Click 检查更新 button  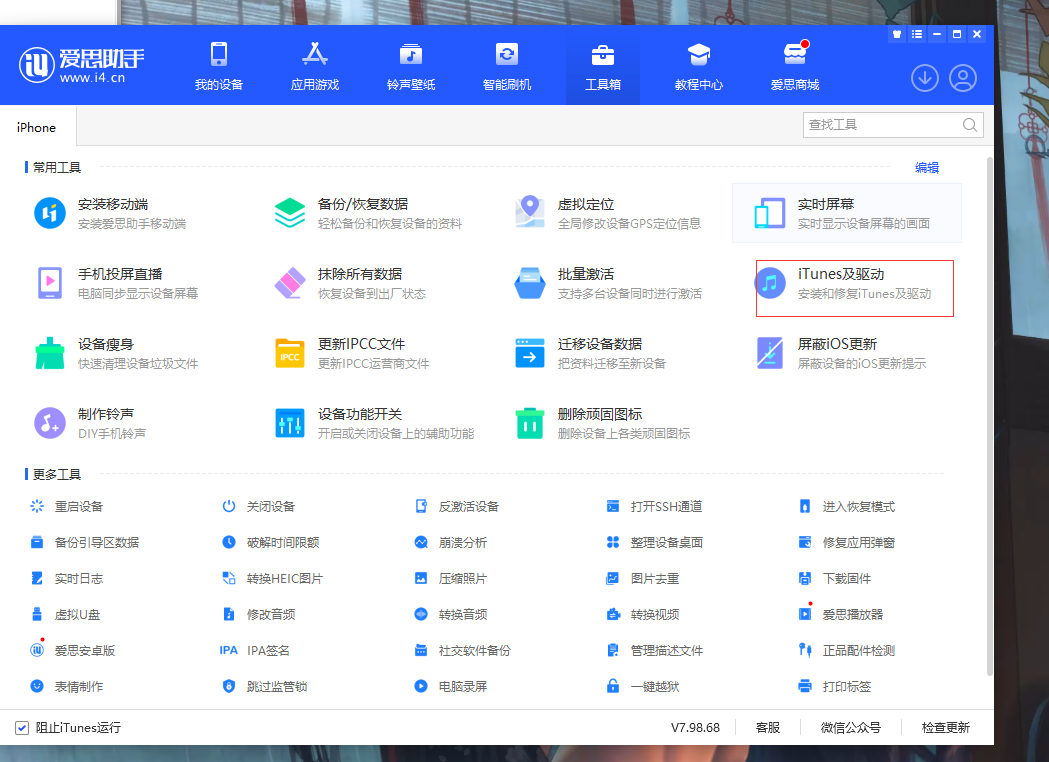pyautogui.click(x=945, y=728)
